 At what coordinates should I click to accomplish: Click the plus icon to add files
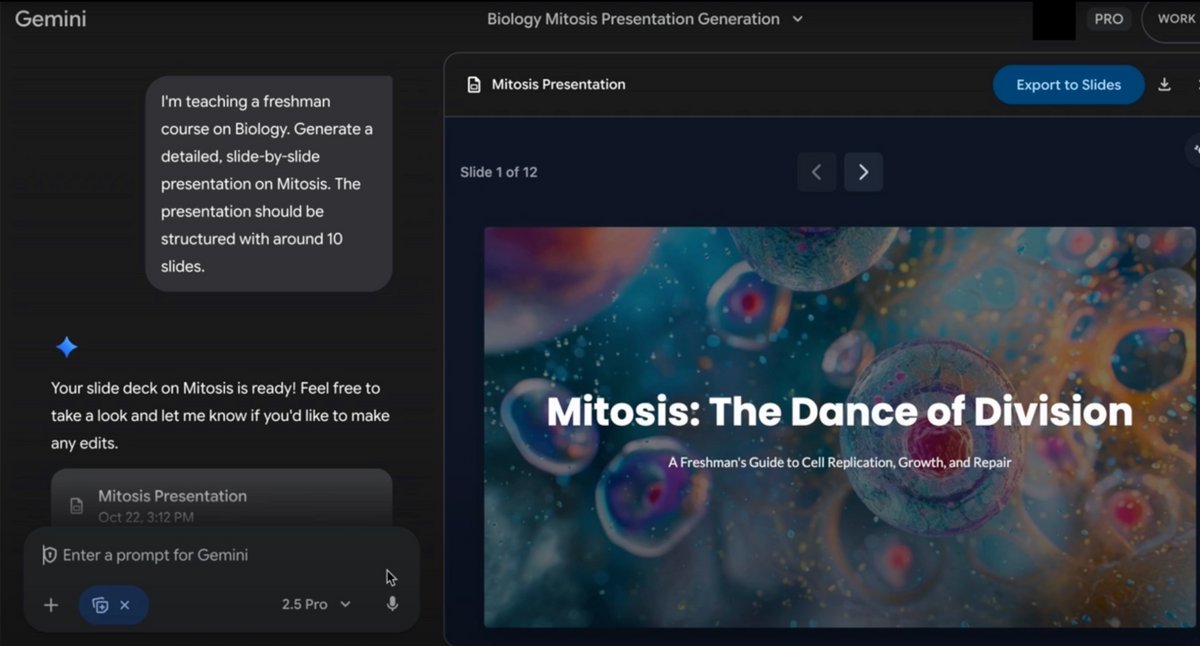[x=50, y=605]
